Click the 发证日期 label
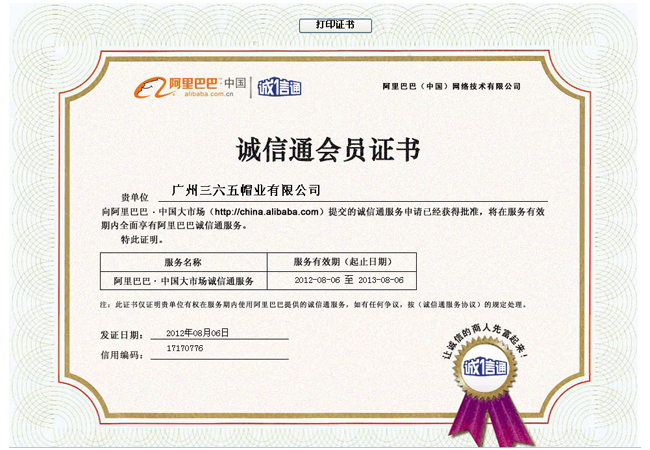Image resolution: width=650 pixels, height=450 pixels. tap(122, 335)
